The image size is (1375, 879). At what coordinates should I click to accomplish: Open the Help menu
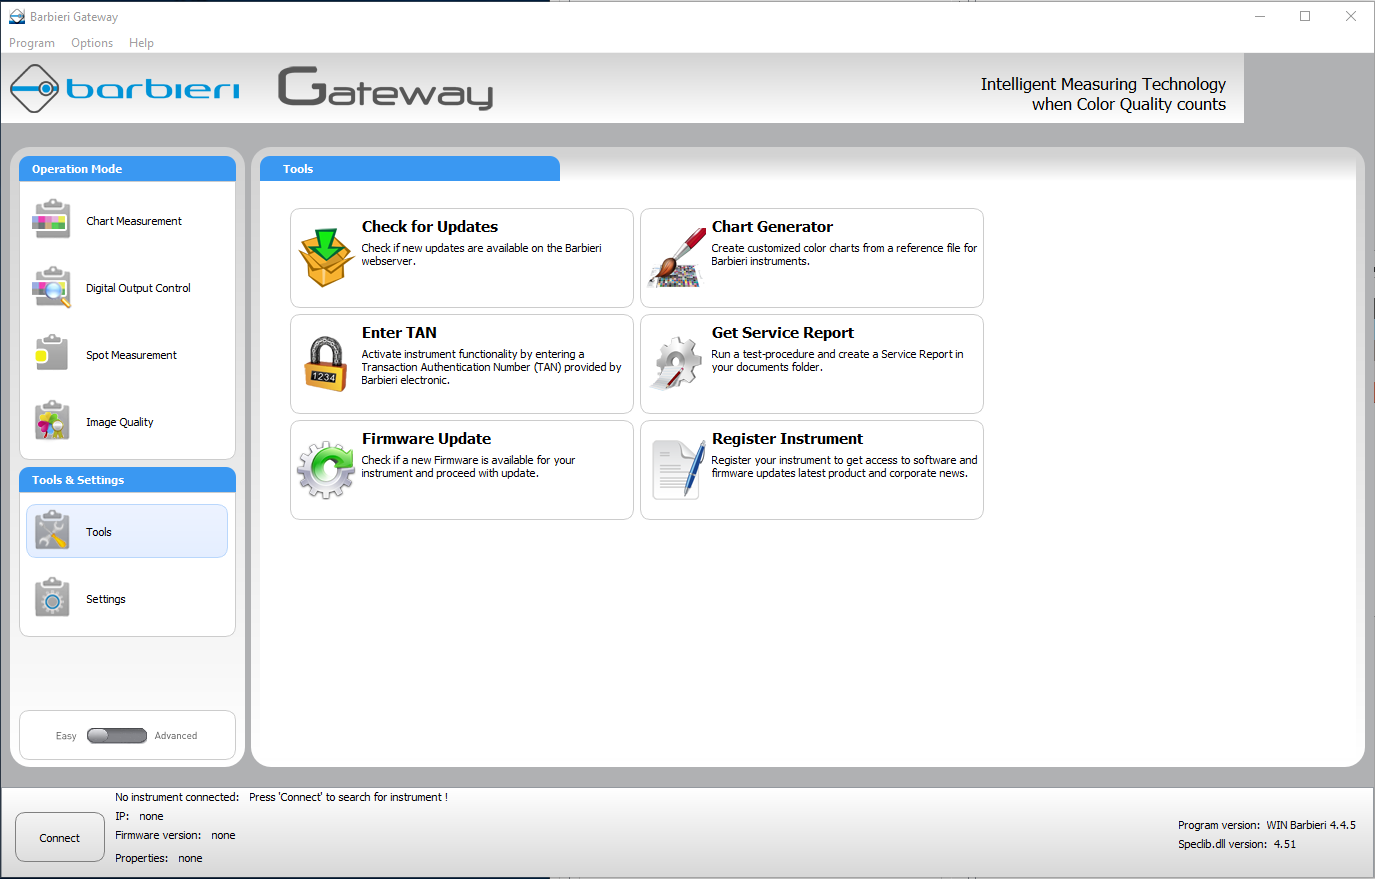(x=142, y=43)
